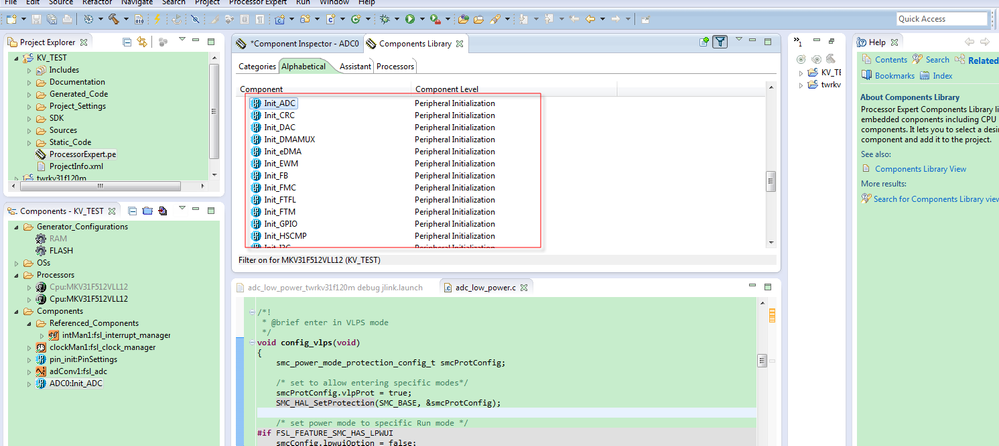This screenshot has height=446, width=999.
Task: Click Project Explorer horizontal scrollbar thumb
Action: (x=101, y=186)
